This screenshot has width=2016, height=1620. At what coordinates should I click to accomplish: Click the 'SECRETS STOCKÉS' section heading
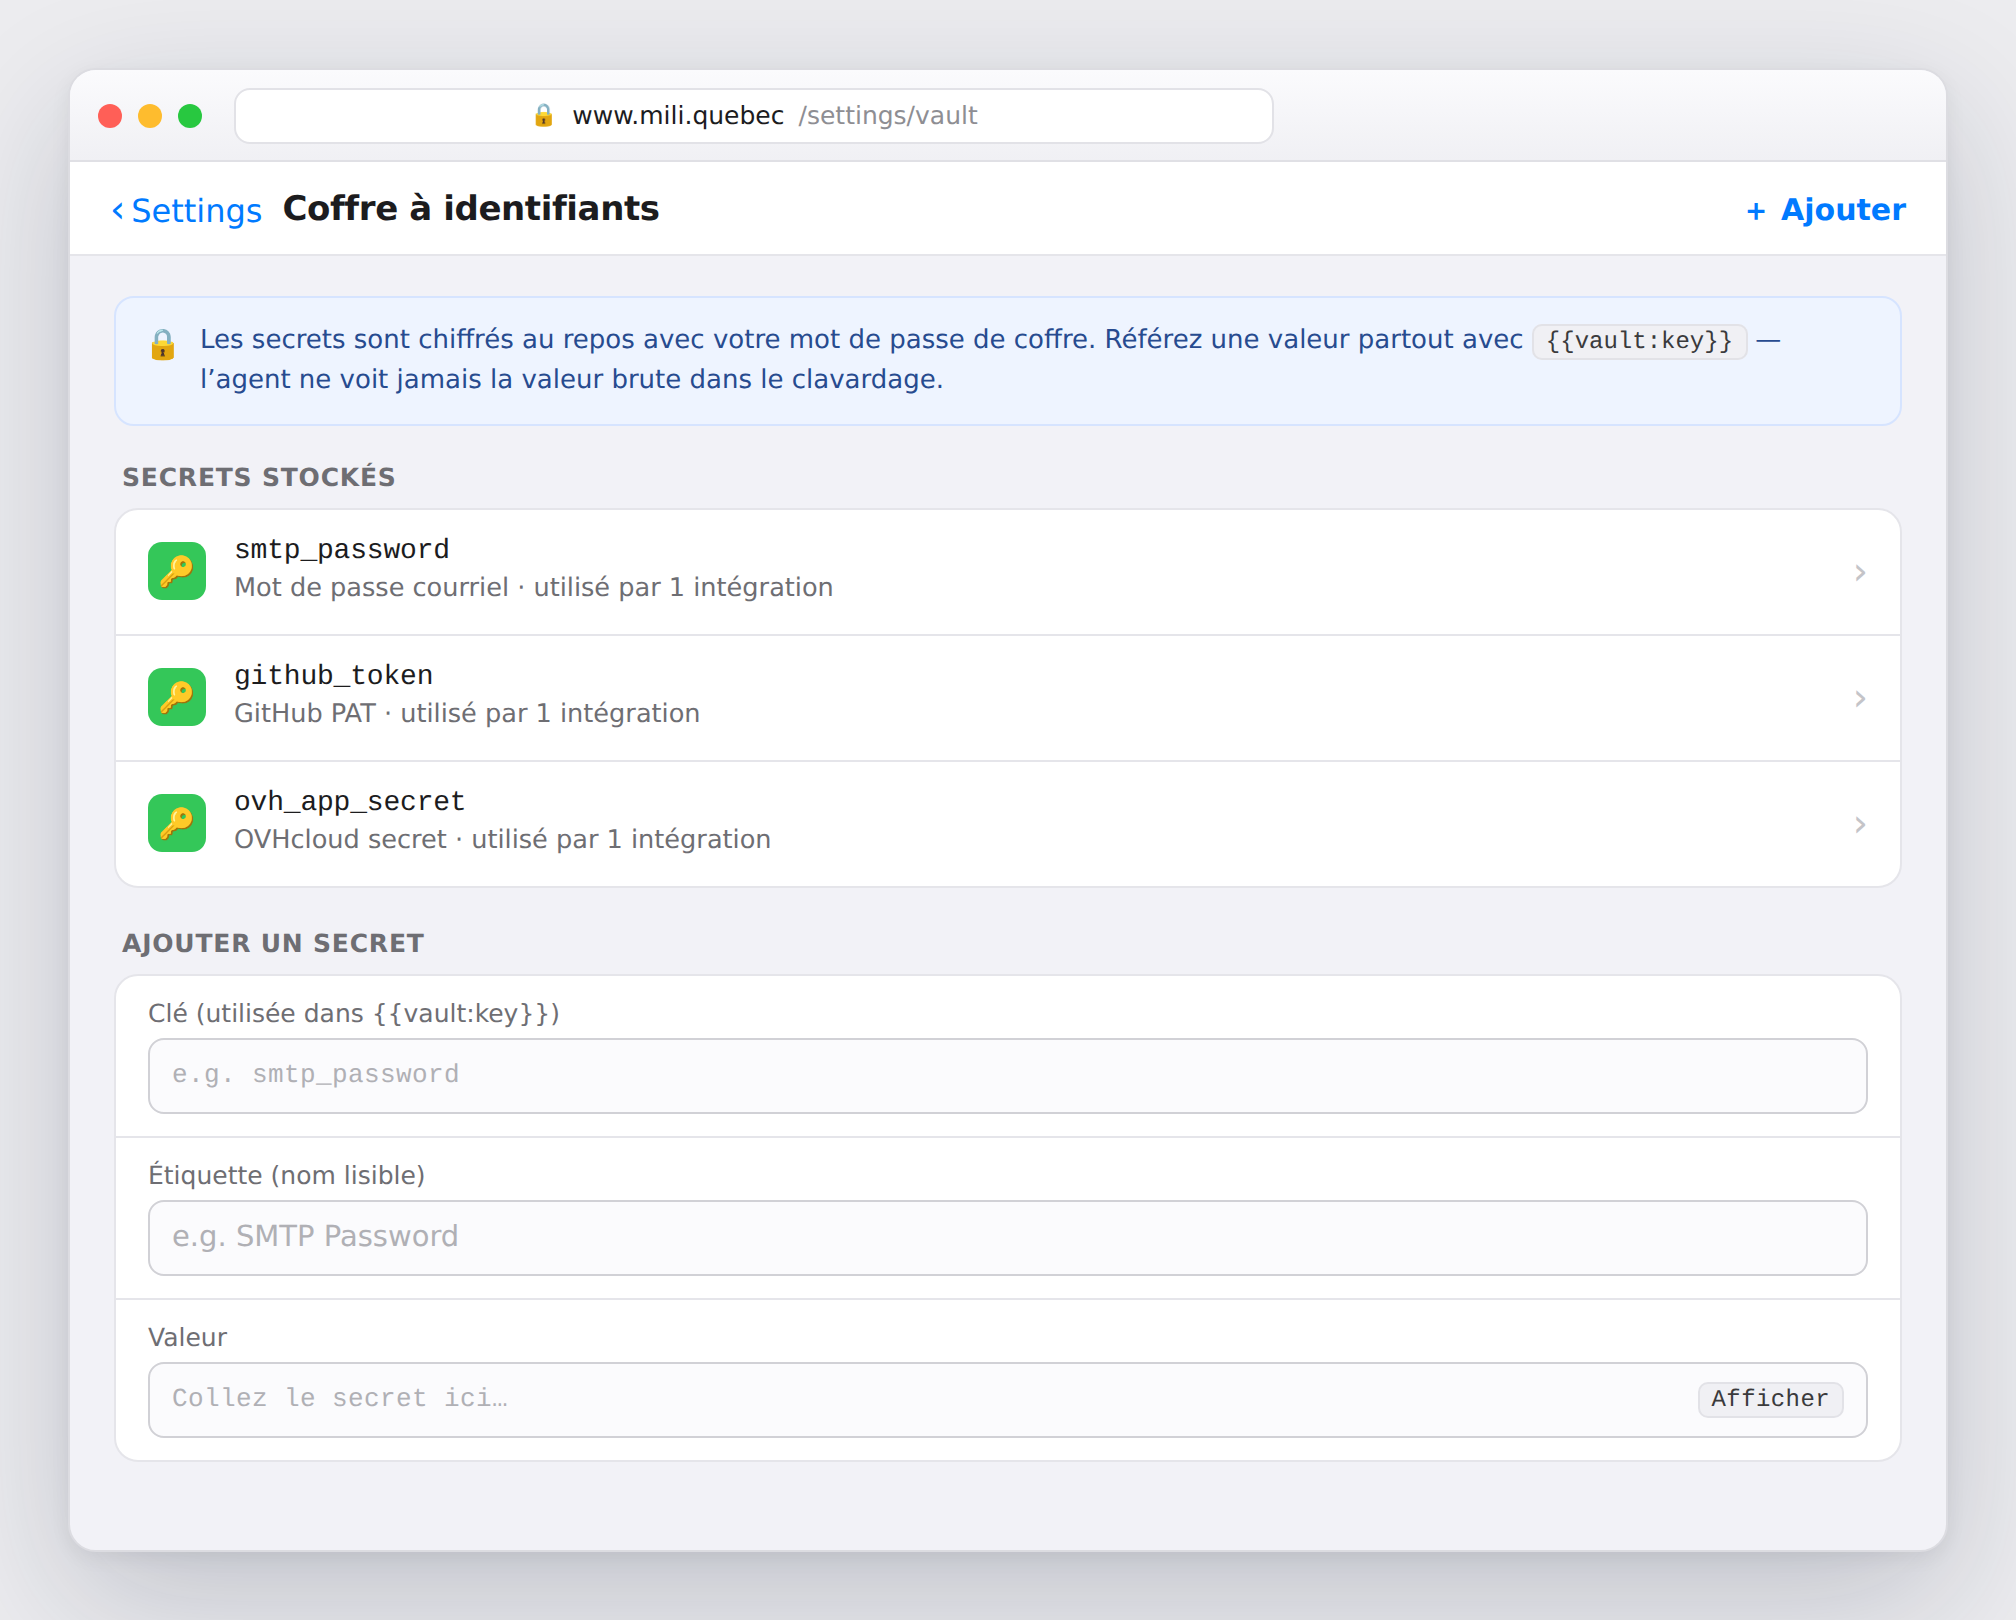click(259, 477)
